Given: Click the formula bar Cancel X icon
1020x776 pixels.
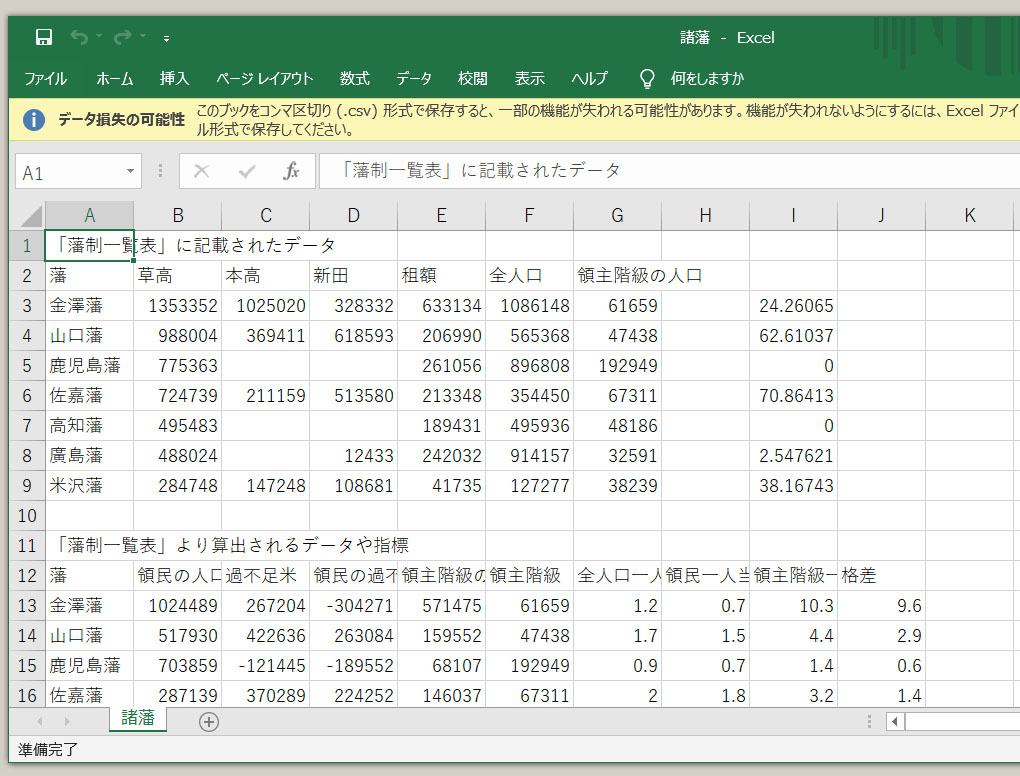Looking at the screenshot, I should [x=202, y=172].
